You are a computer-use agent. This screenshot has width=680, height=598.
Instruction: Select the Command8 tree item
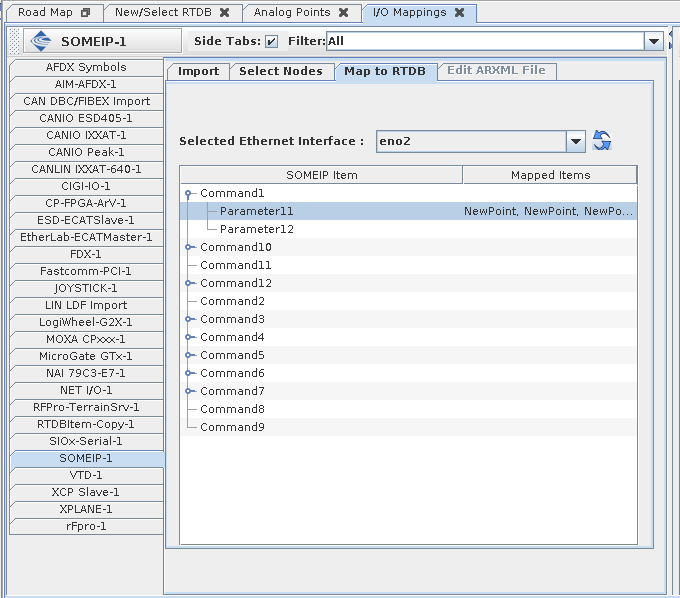click(x=232, y=409)
